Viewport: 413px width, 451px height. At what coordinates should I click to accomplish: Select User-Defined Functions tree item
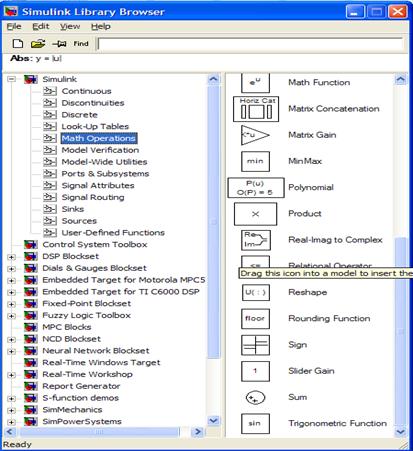113,233
